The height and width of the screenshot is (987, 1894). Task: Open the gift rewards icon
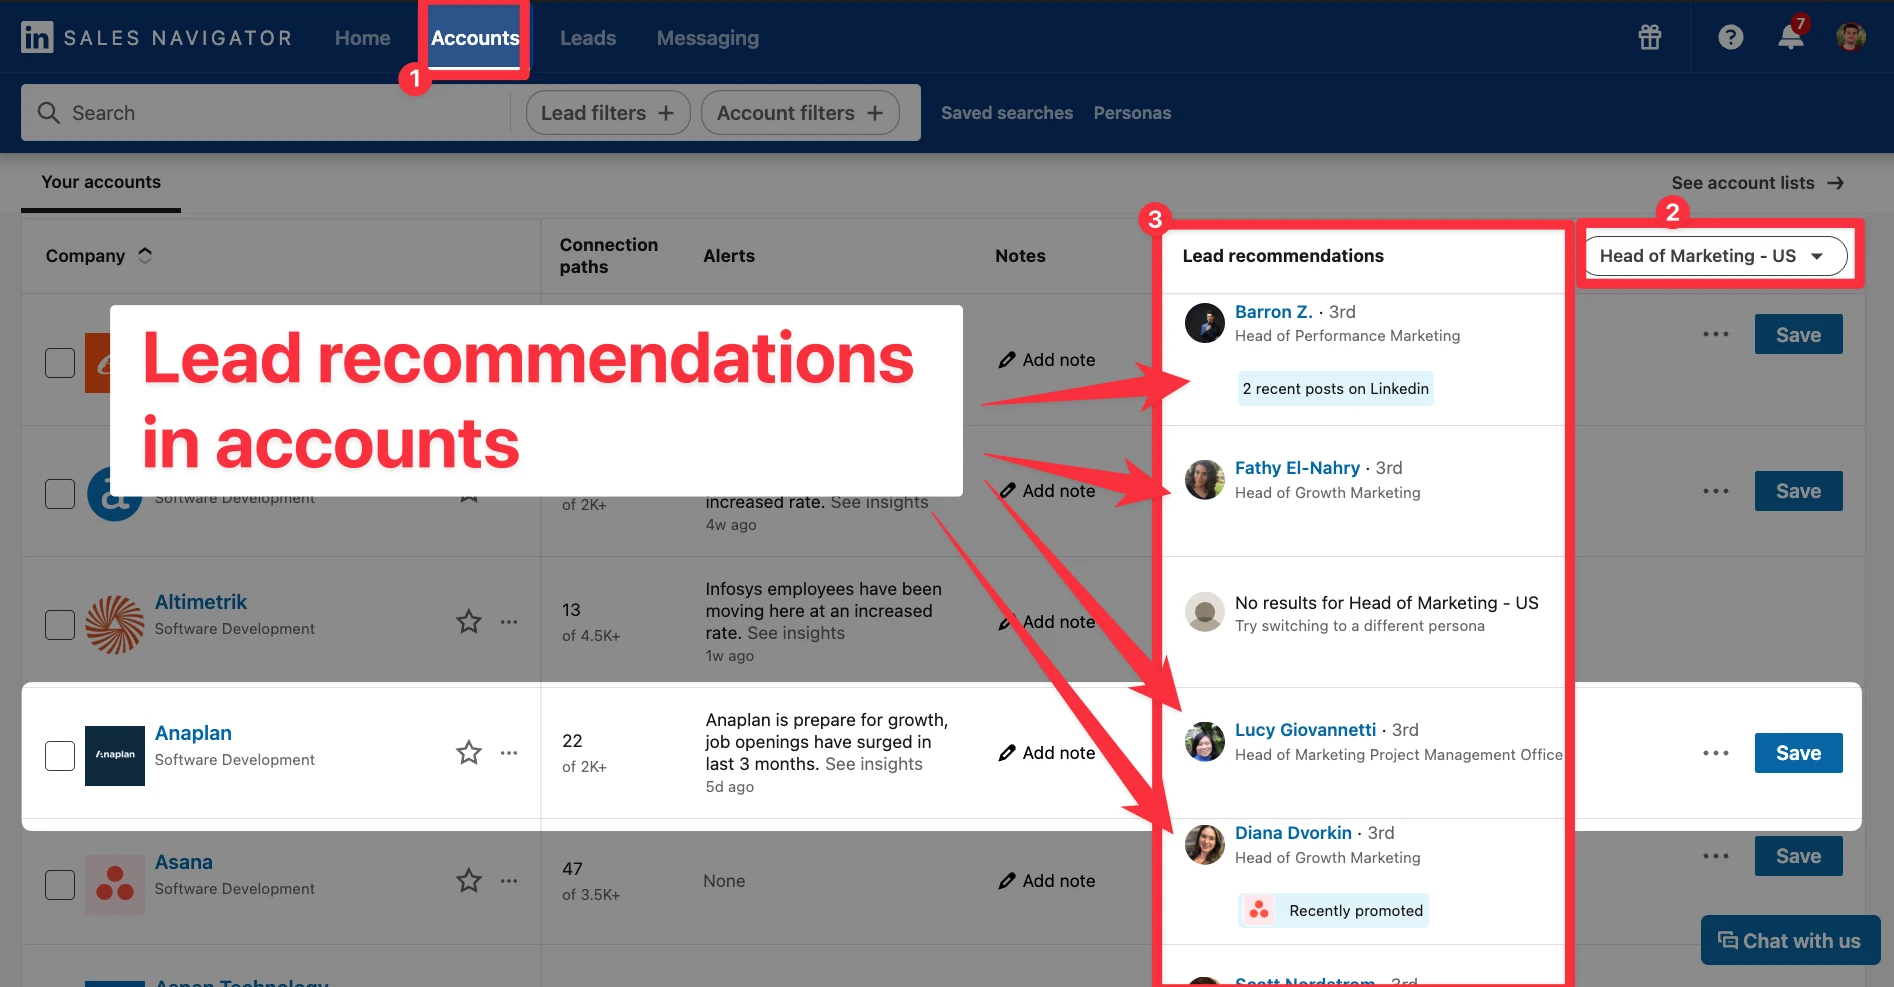(1650, 37)
